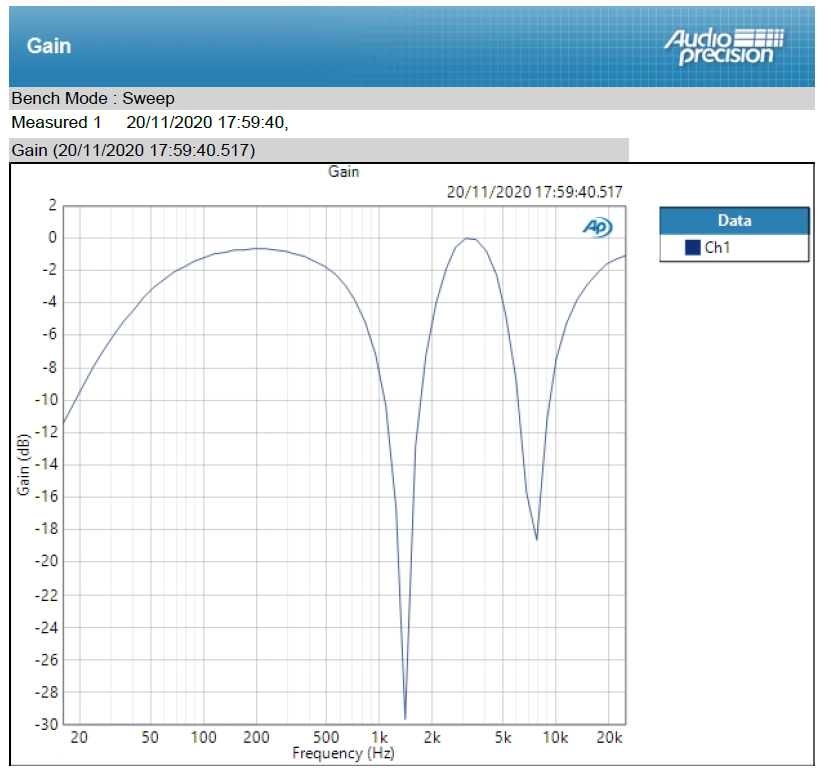The image size is (831, 777).
Task: Click the '-30' tick on gain axis
Action: tap(46, 724)
